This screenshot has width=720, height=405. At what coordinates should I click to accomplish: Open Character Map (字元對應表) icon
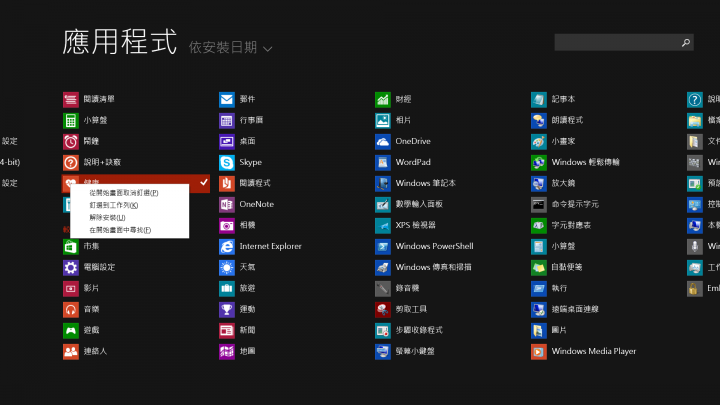click(x=539, y=225)
